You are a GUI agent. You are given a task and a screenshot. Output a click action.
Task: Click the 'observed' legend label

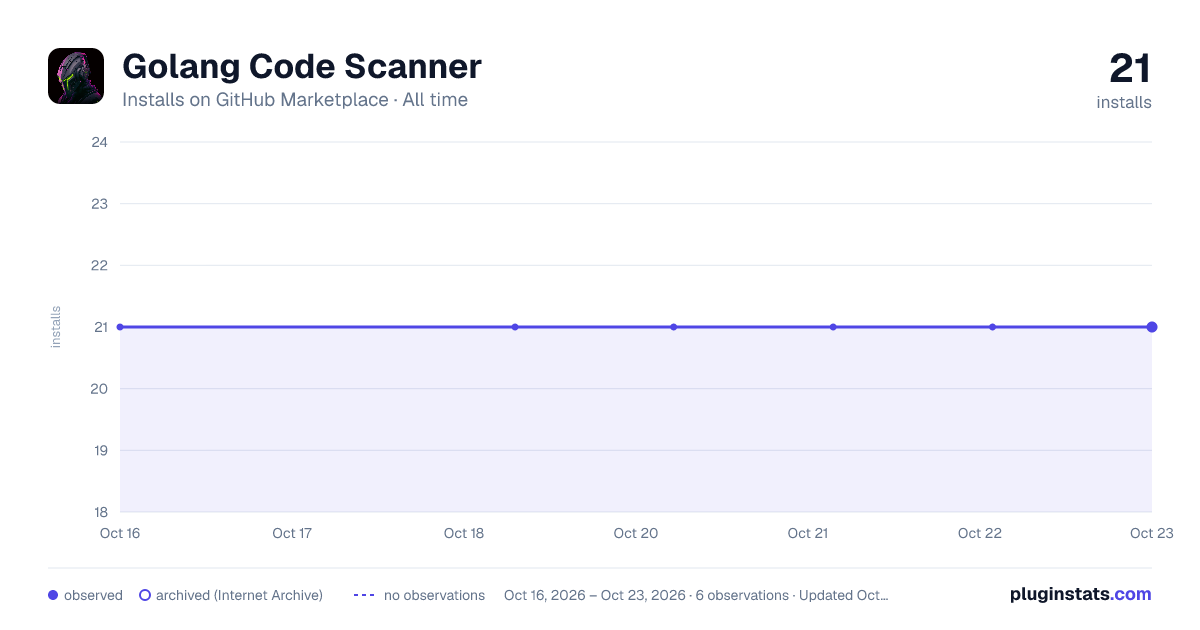[93, 595]
